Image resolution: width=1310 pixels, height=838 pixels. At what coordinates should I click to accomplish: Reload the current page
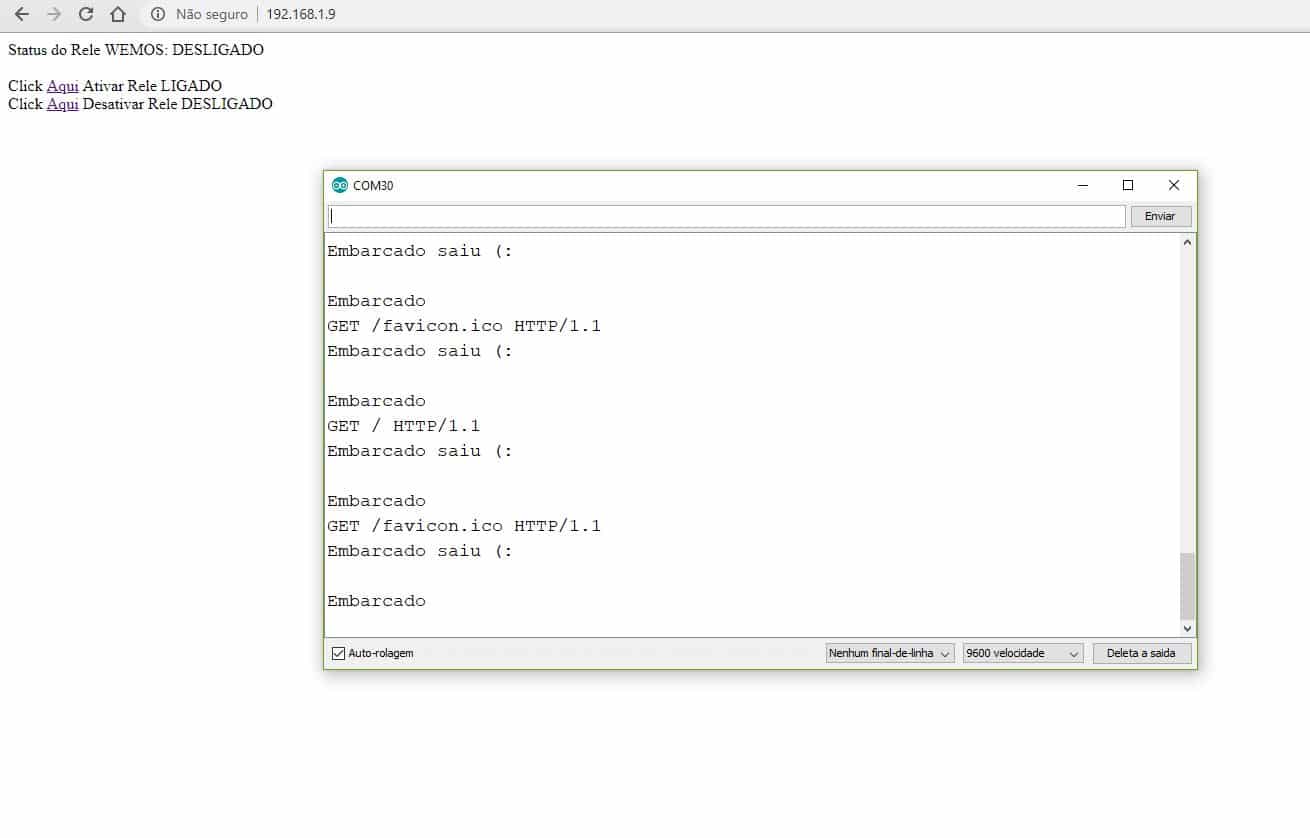pos(86,14)
